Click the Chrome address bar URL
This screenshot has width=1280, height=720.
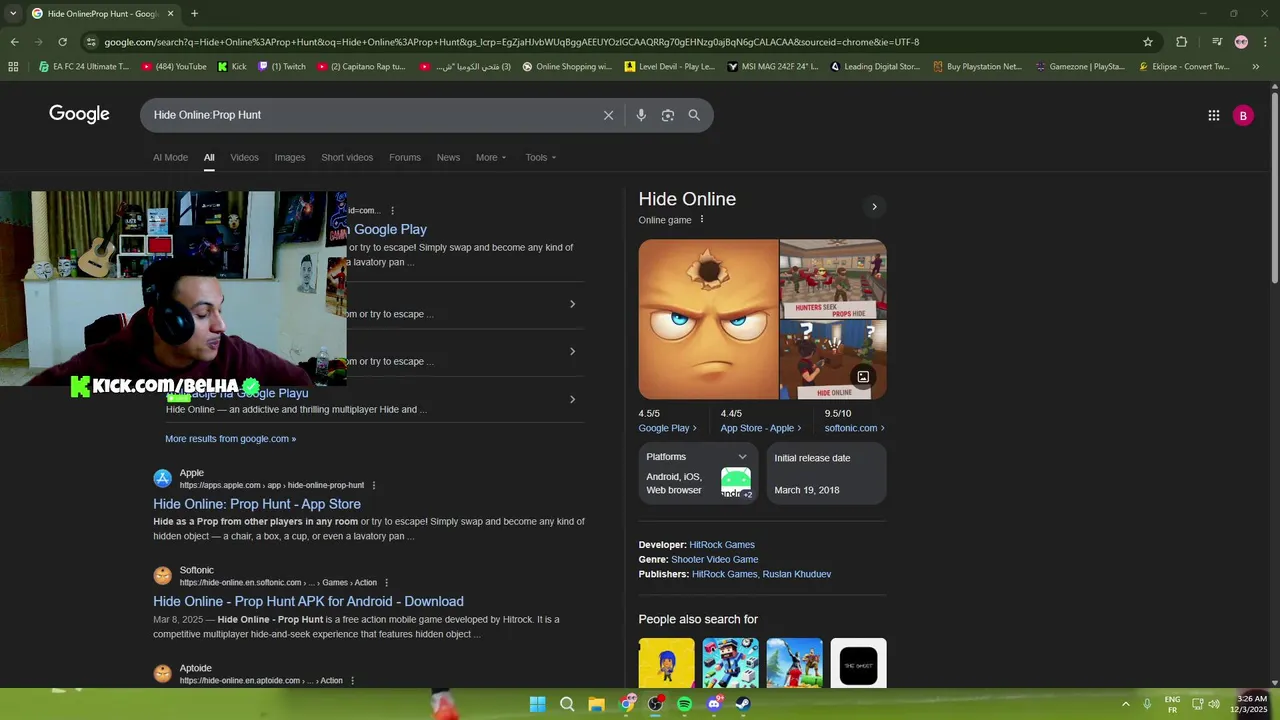[x=511, y=42]
